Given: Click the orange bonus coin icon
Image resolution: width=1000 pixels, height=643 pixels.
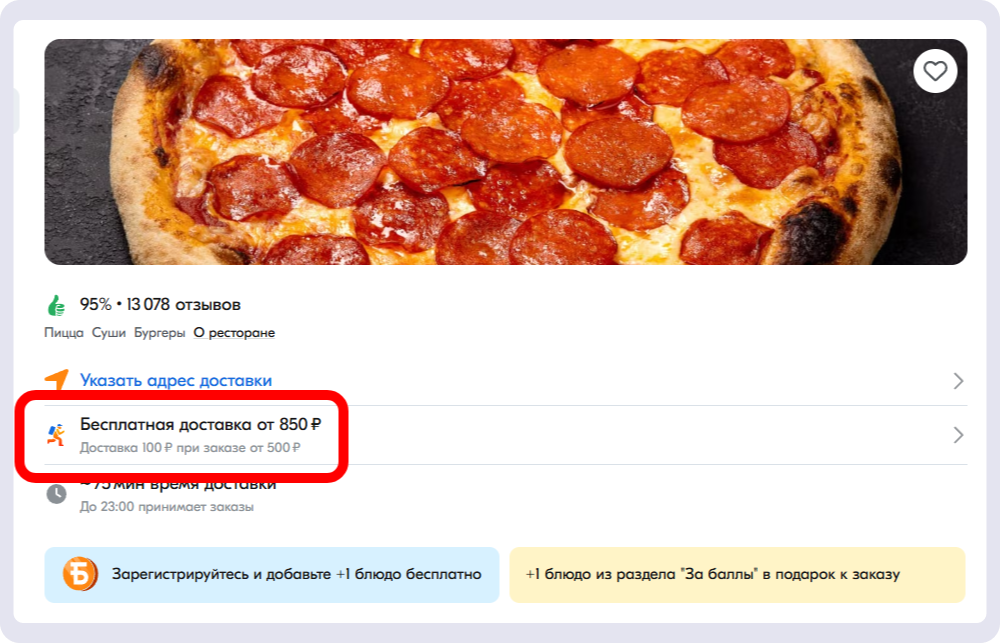Looking at the screenshot, I should pos(80,574).
